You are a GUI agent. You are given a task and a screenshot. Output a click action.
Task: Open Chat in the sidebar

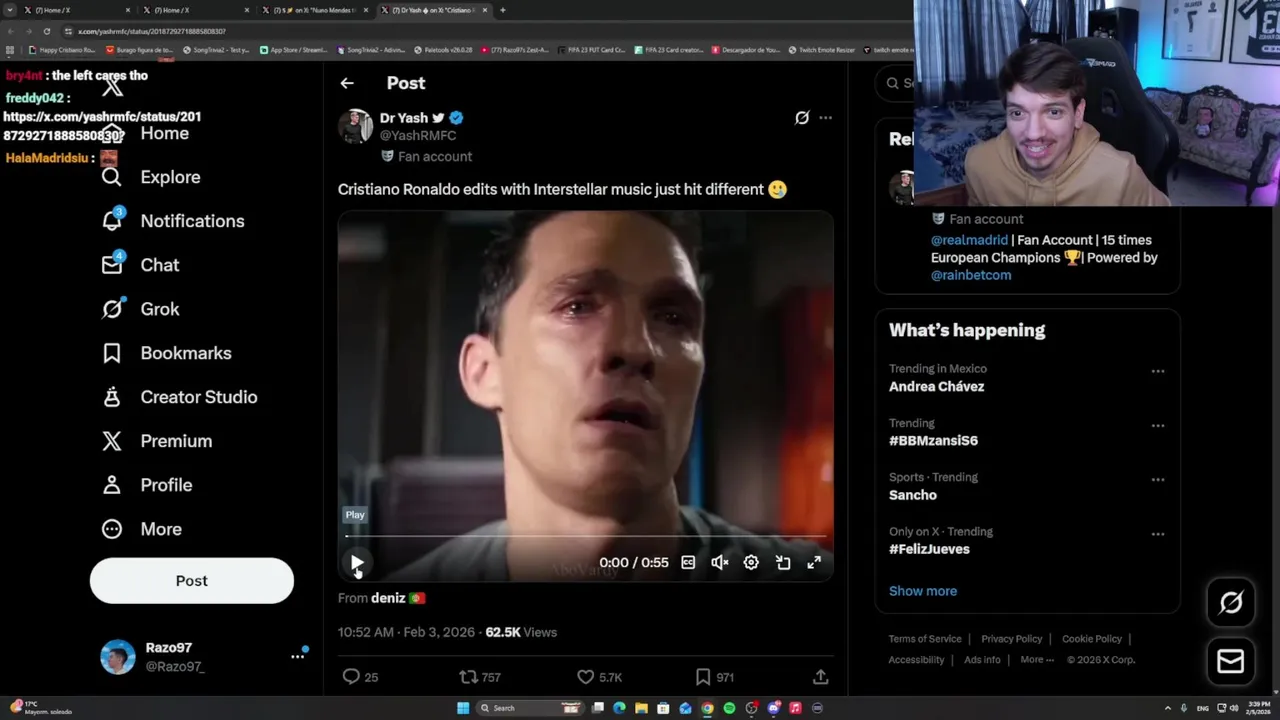(x=140, y=265)
